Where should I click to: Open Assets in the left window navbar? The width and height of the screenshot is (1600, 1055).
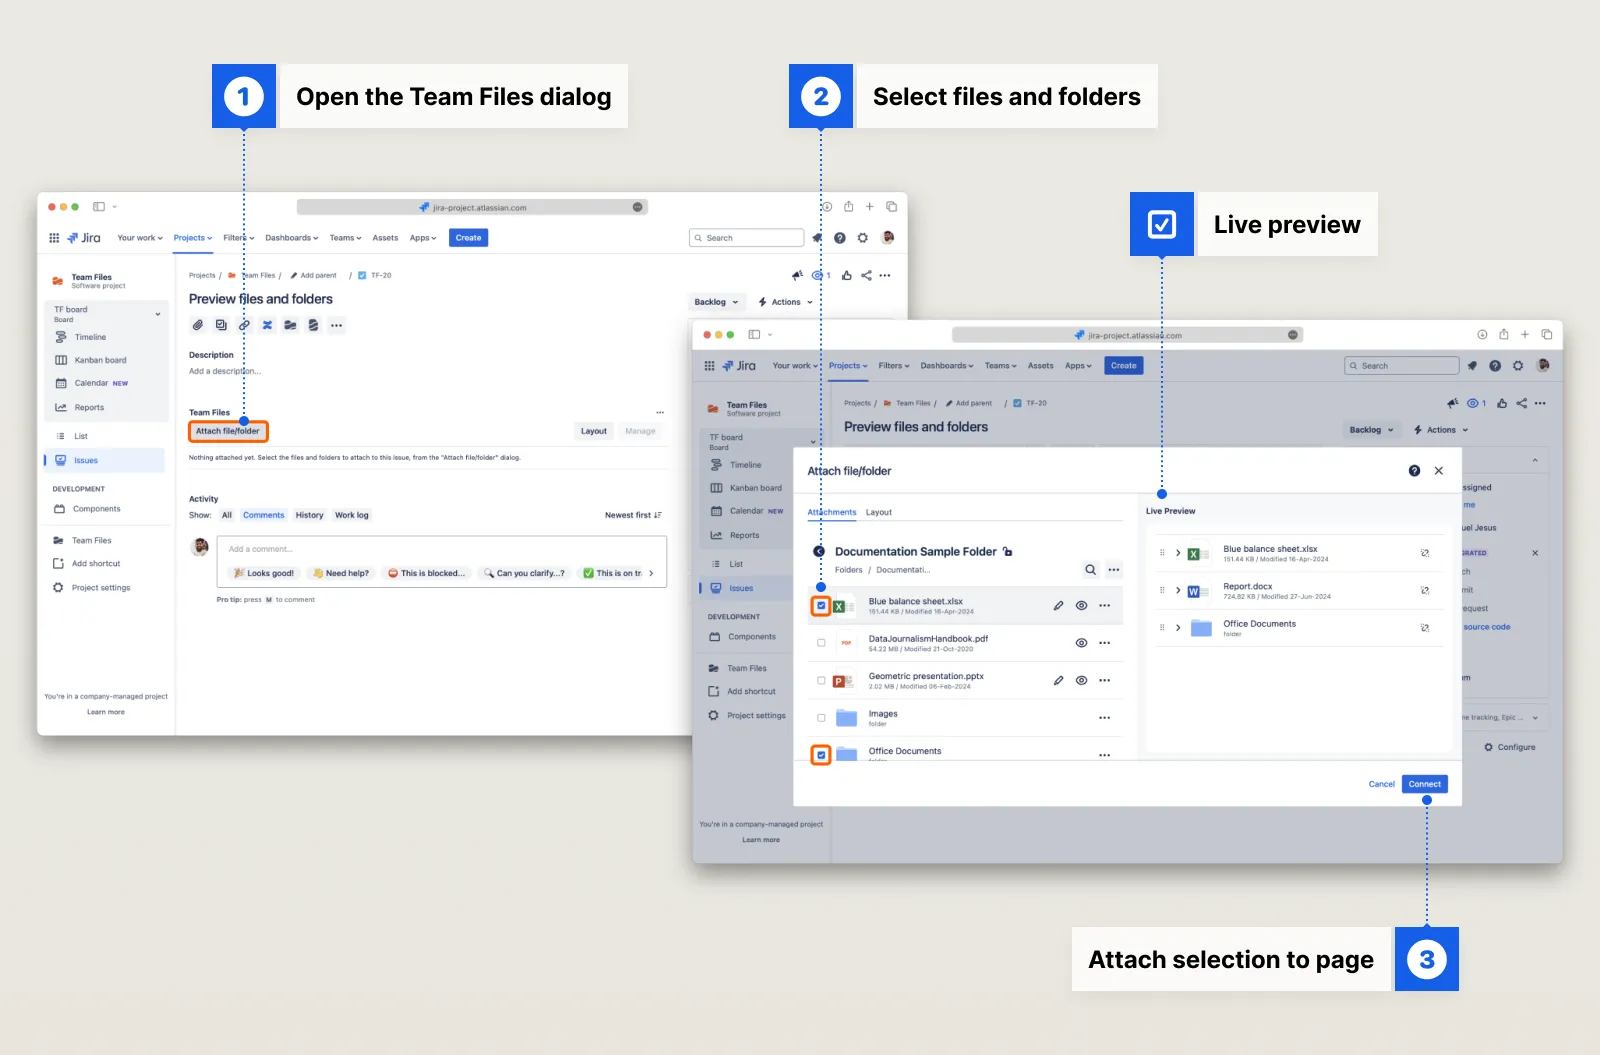click(385, 238)
